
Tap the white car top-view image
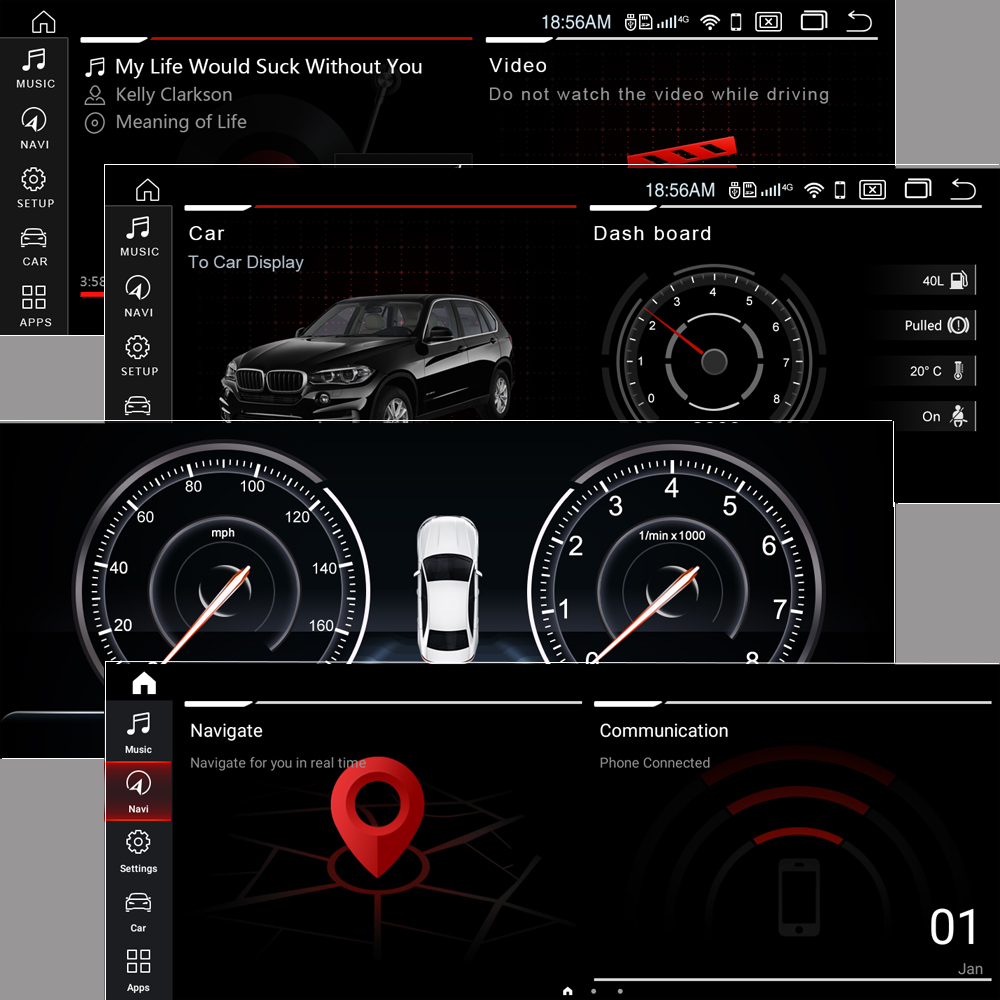pos(447,588)
